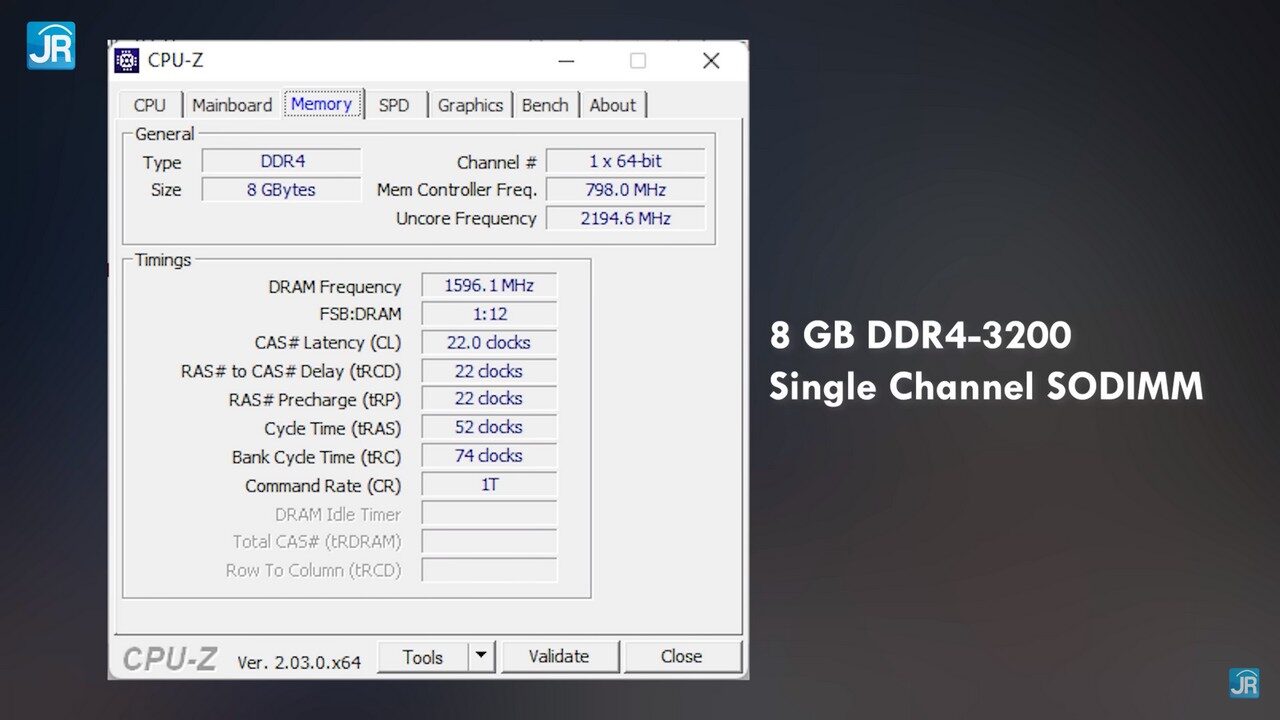The image size is (1280, 720).
Task: Click the small JR logo at bottom-right
Action: tap(1244, 683)
